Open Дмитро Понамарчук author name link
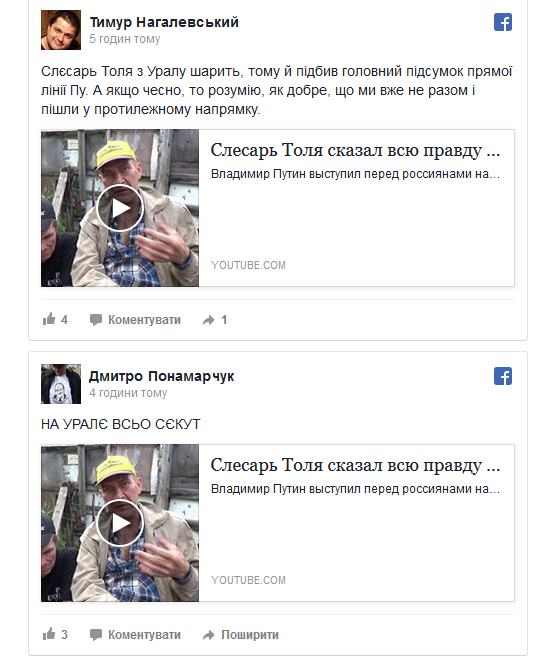The image size is (535, 662). (161, 376)
